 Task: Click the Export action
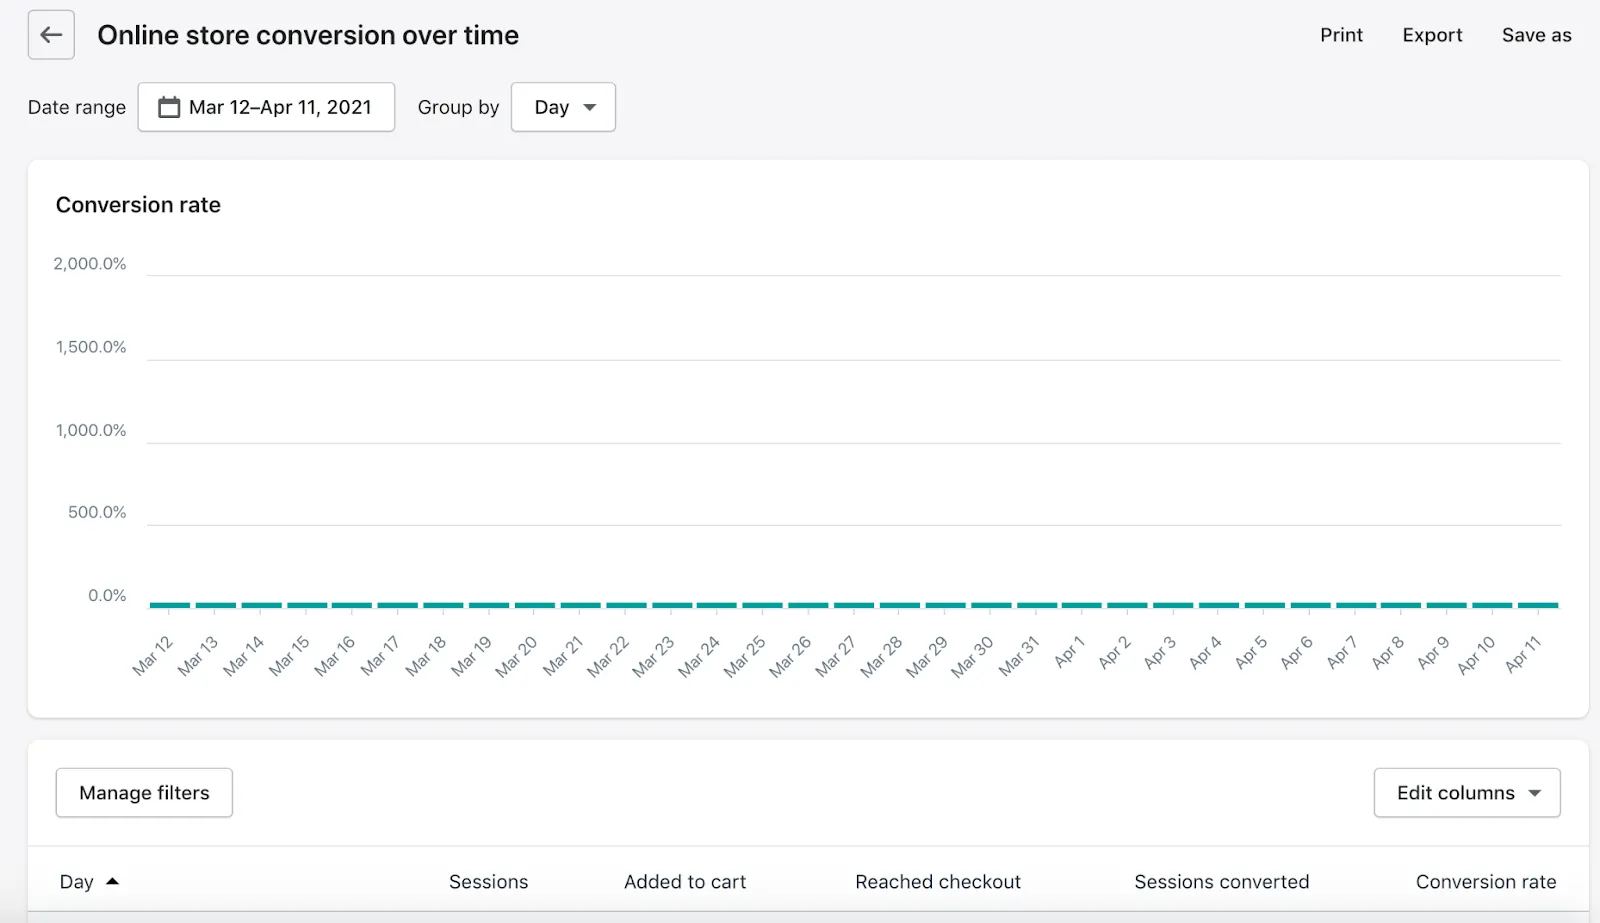click(x=1432, y=35)
